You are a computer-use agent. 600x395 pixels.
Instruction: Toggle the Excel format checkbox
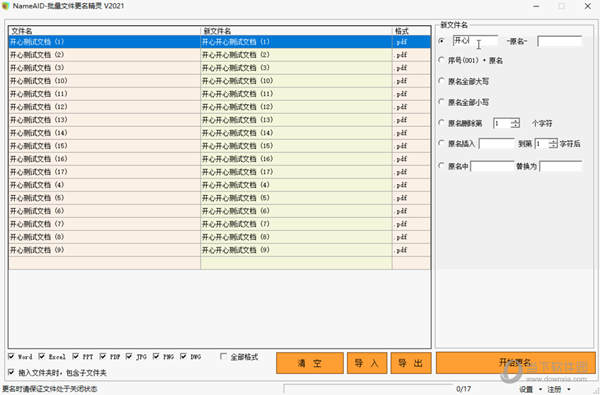pos(42,356)
